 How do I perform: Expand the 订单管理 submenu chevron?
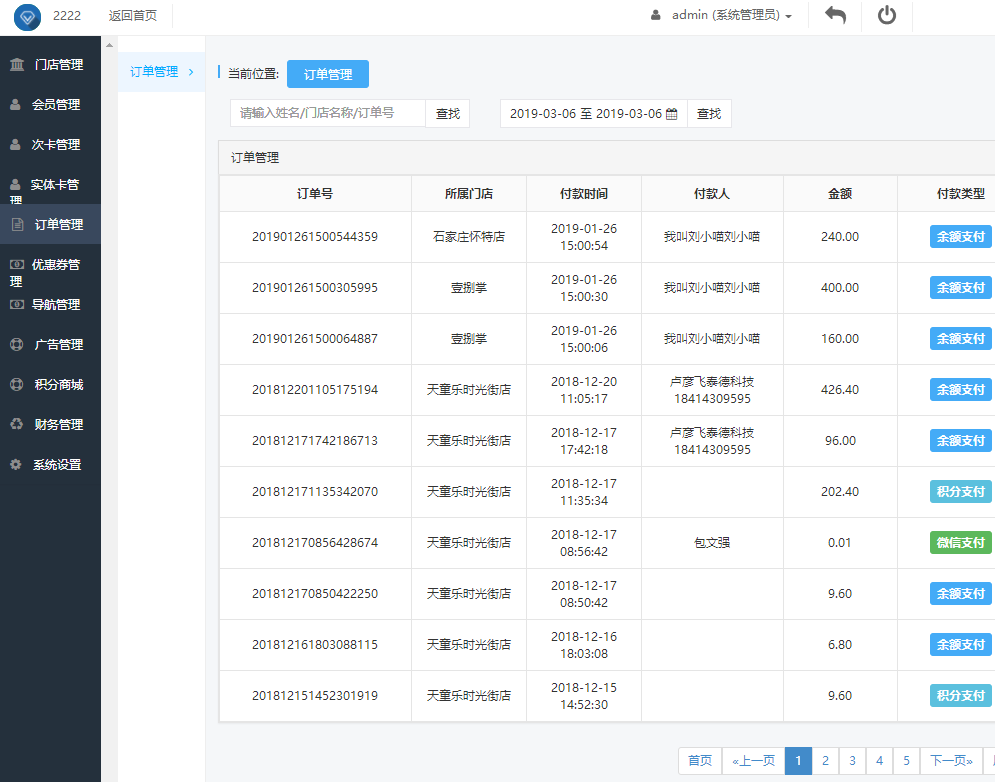[x=190, y=72]
